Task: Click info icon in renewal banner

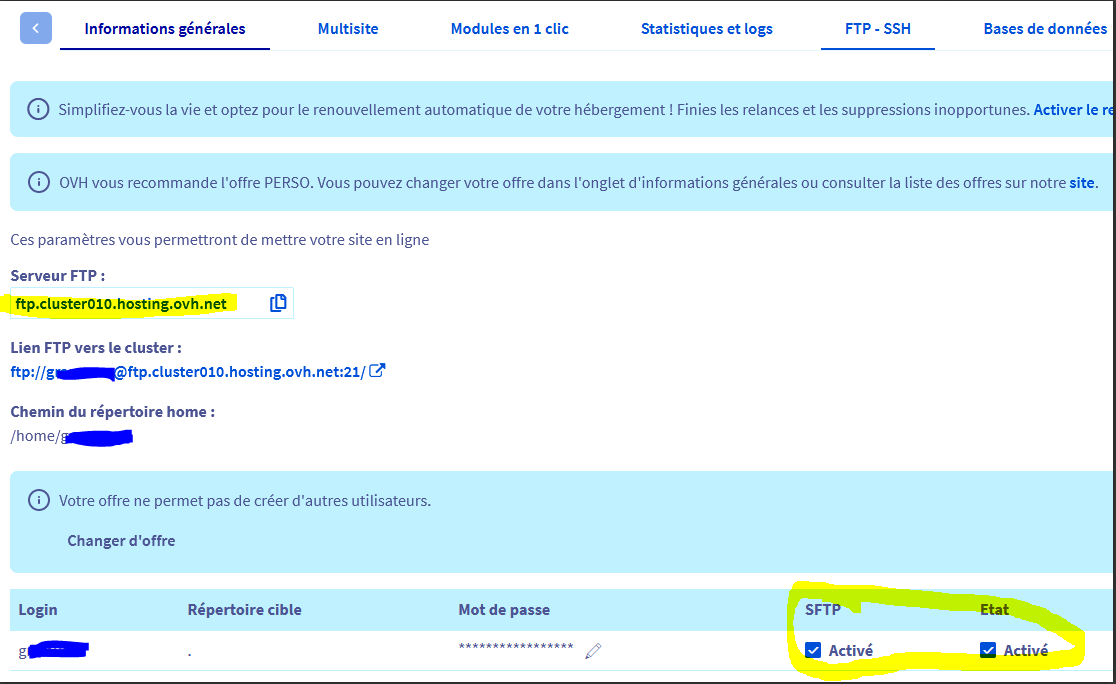Action: tap(38, 109)
